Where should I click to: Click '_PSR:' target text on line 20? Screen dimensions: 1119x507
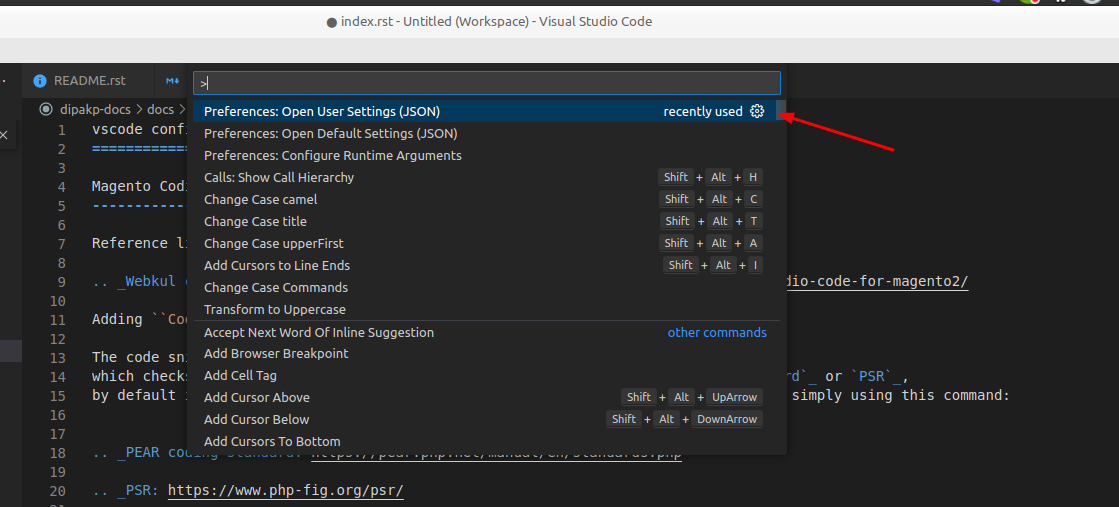(x=138, y=491)
